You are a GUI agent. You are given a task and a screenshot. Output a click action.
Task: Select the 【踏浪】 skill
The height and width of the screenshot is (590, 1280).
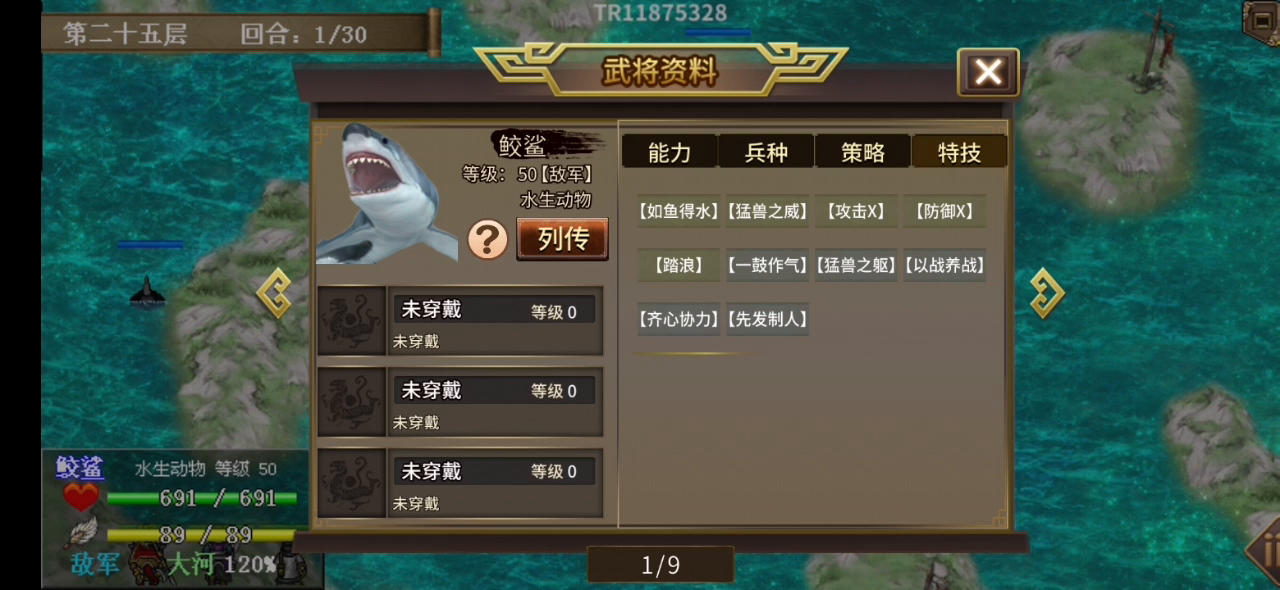point(678,265)
